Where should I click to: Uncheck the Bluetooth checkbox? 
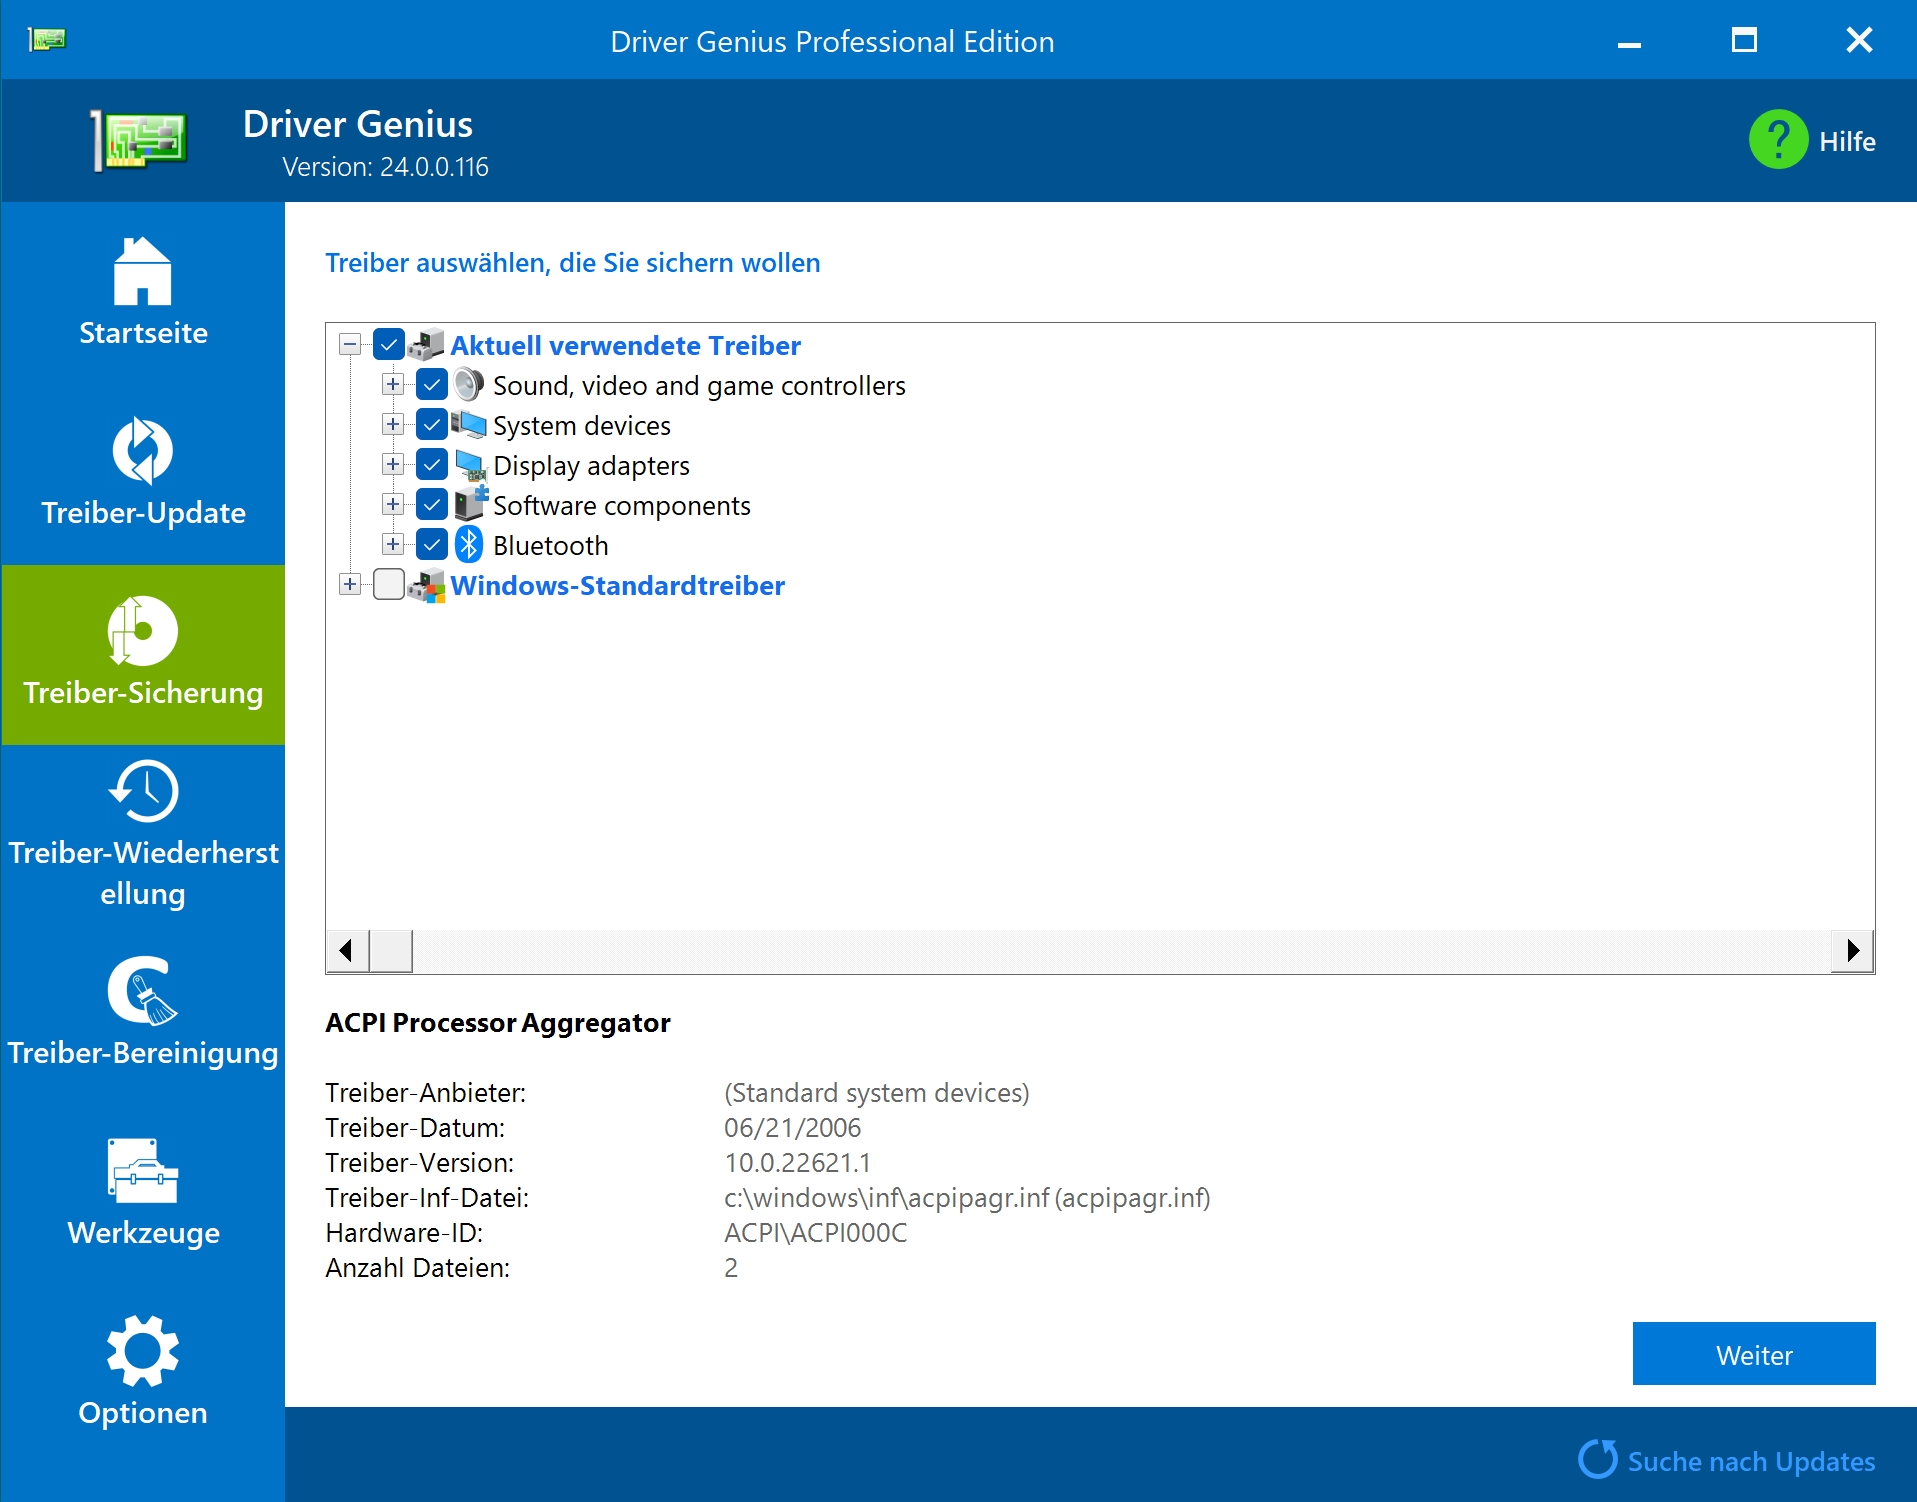coord(432,545)
